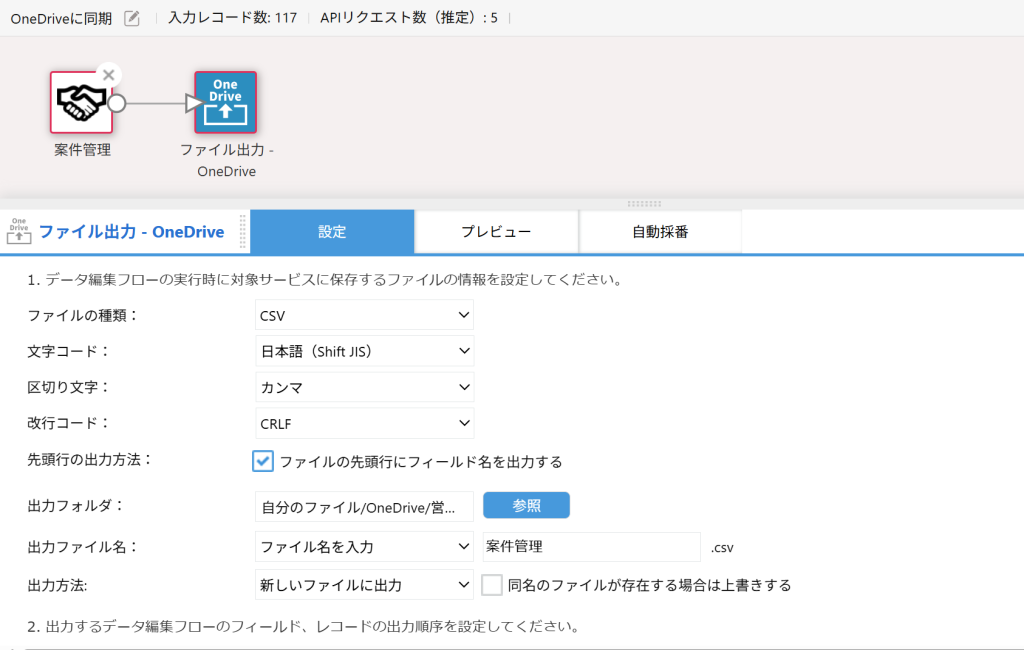Uncheck field name header output checkbox
The image size is (1024, 650).
click(263, 461)
